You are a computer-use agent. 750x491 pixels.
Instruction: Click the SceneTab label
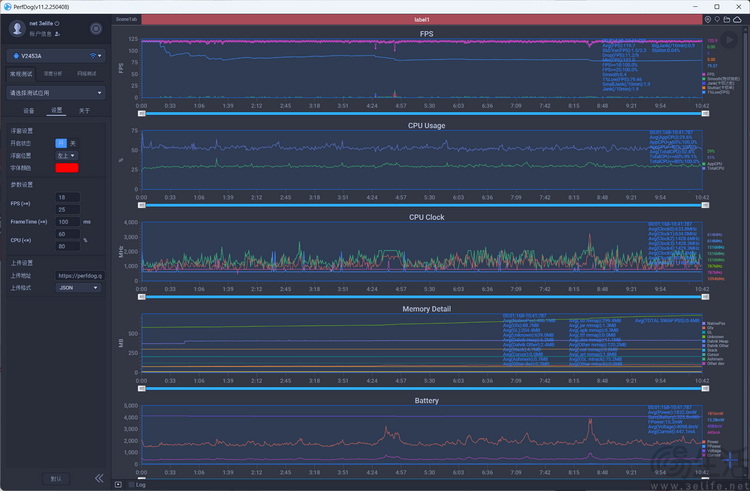(x=126, y=20)
